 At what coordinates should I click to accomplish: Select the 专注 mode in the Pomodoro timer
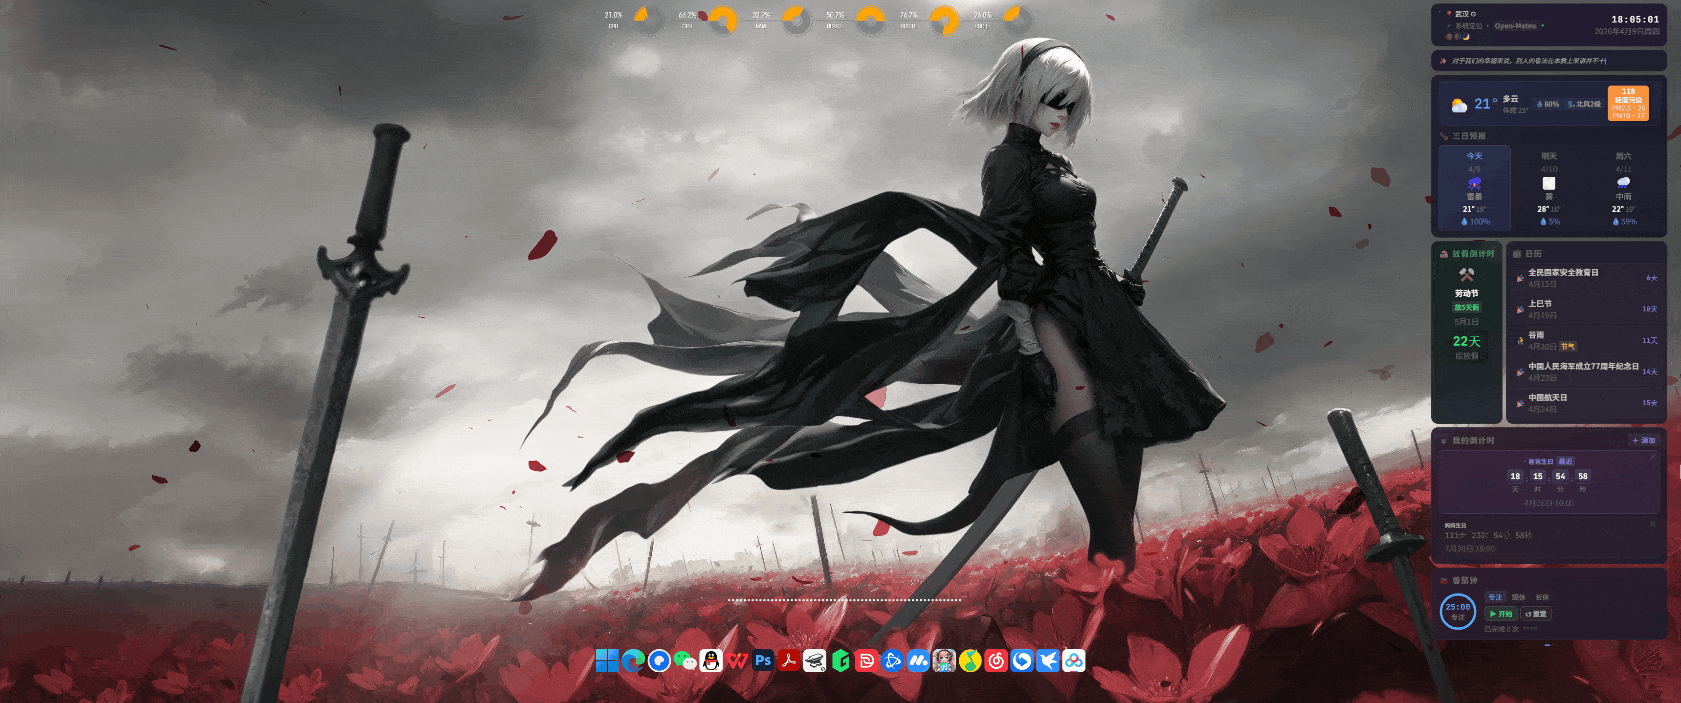click(x=1495, y=597)
